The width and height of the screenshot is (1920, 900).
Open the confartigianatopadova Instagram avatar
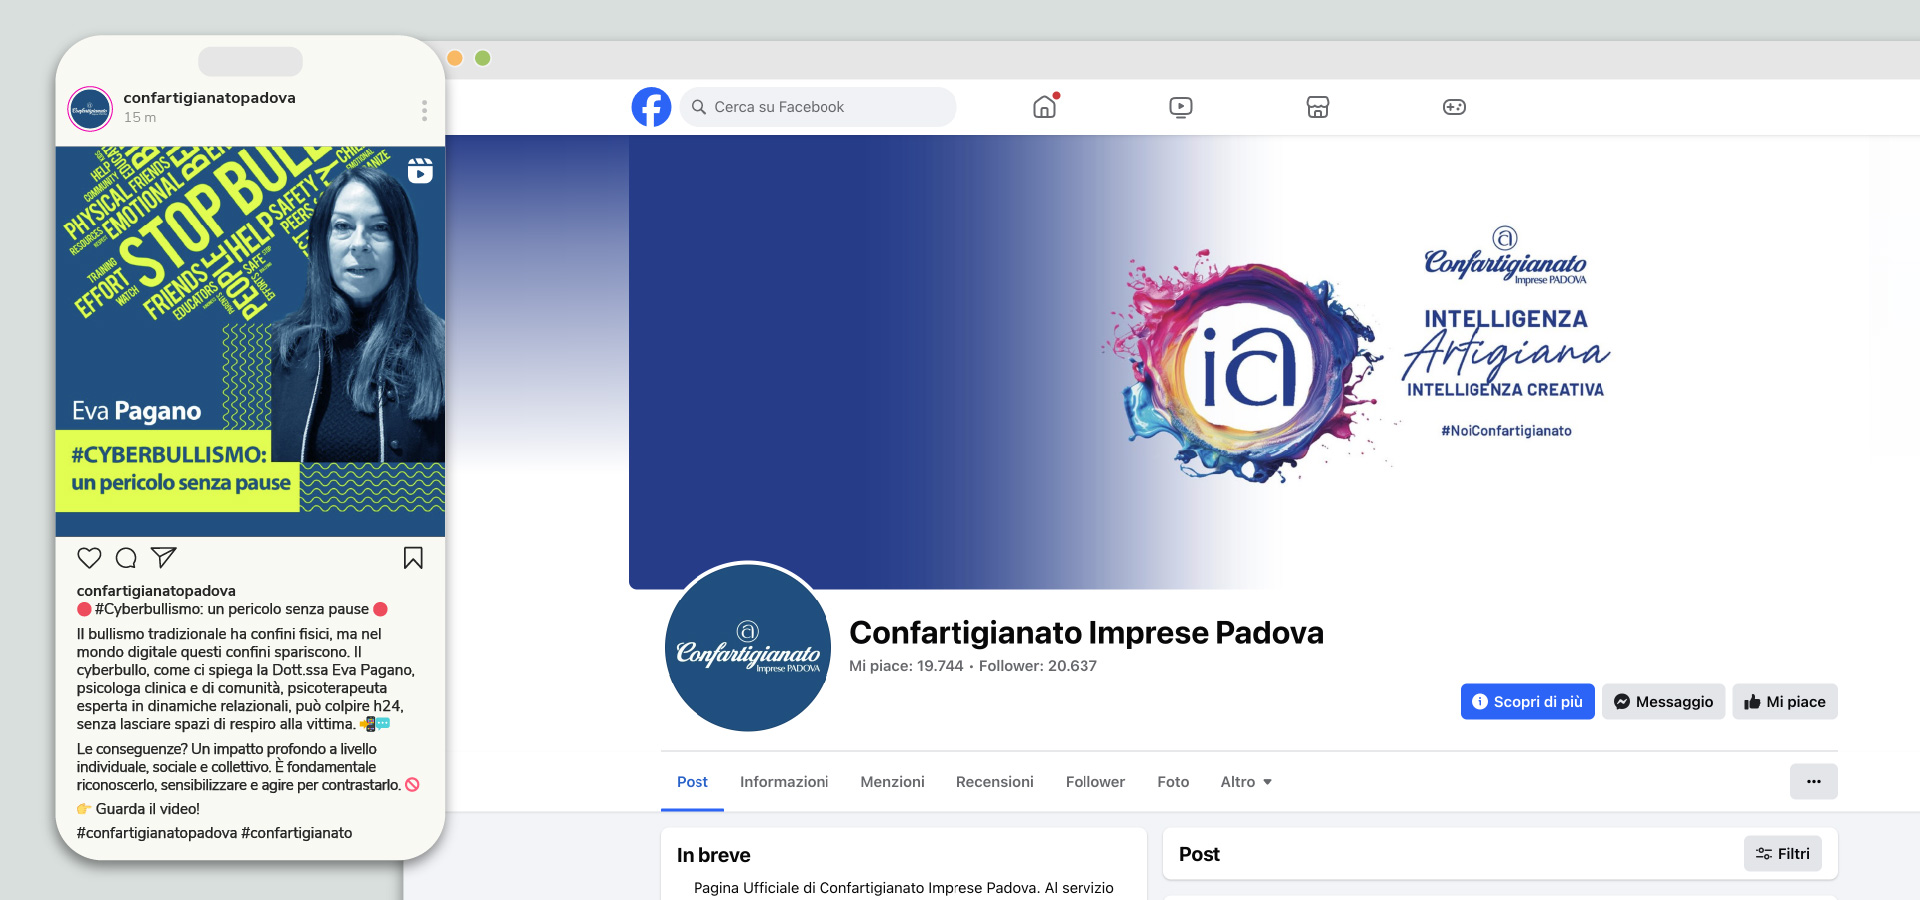pos(90,109)
